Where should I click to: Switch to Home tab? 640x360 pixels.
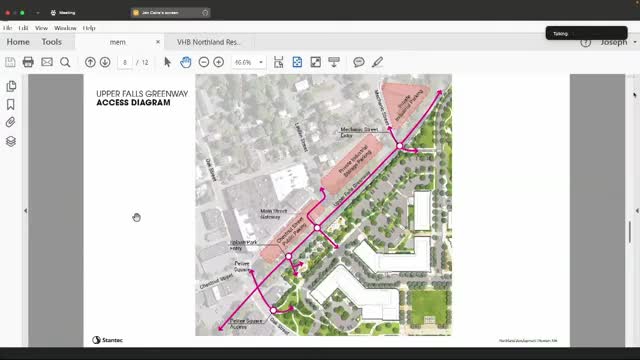click(x=18, y=42)
